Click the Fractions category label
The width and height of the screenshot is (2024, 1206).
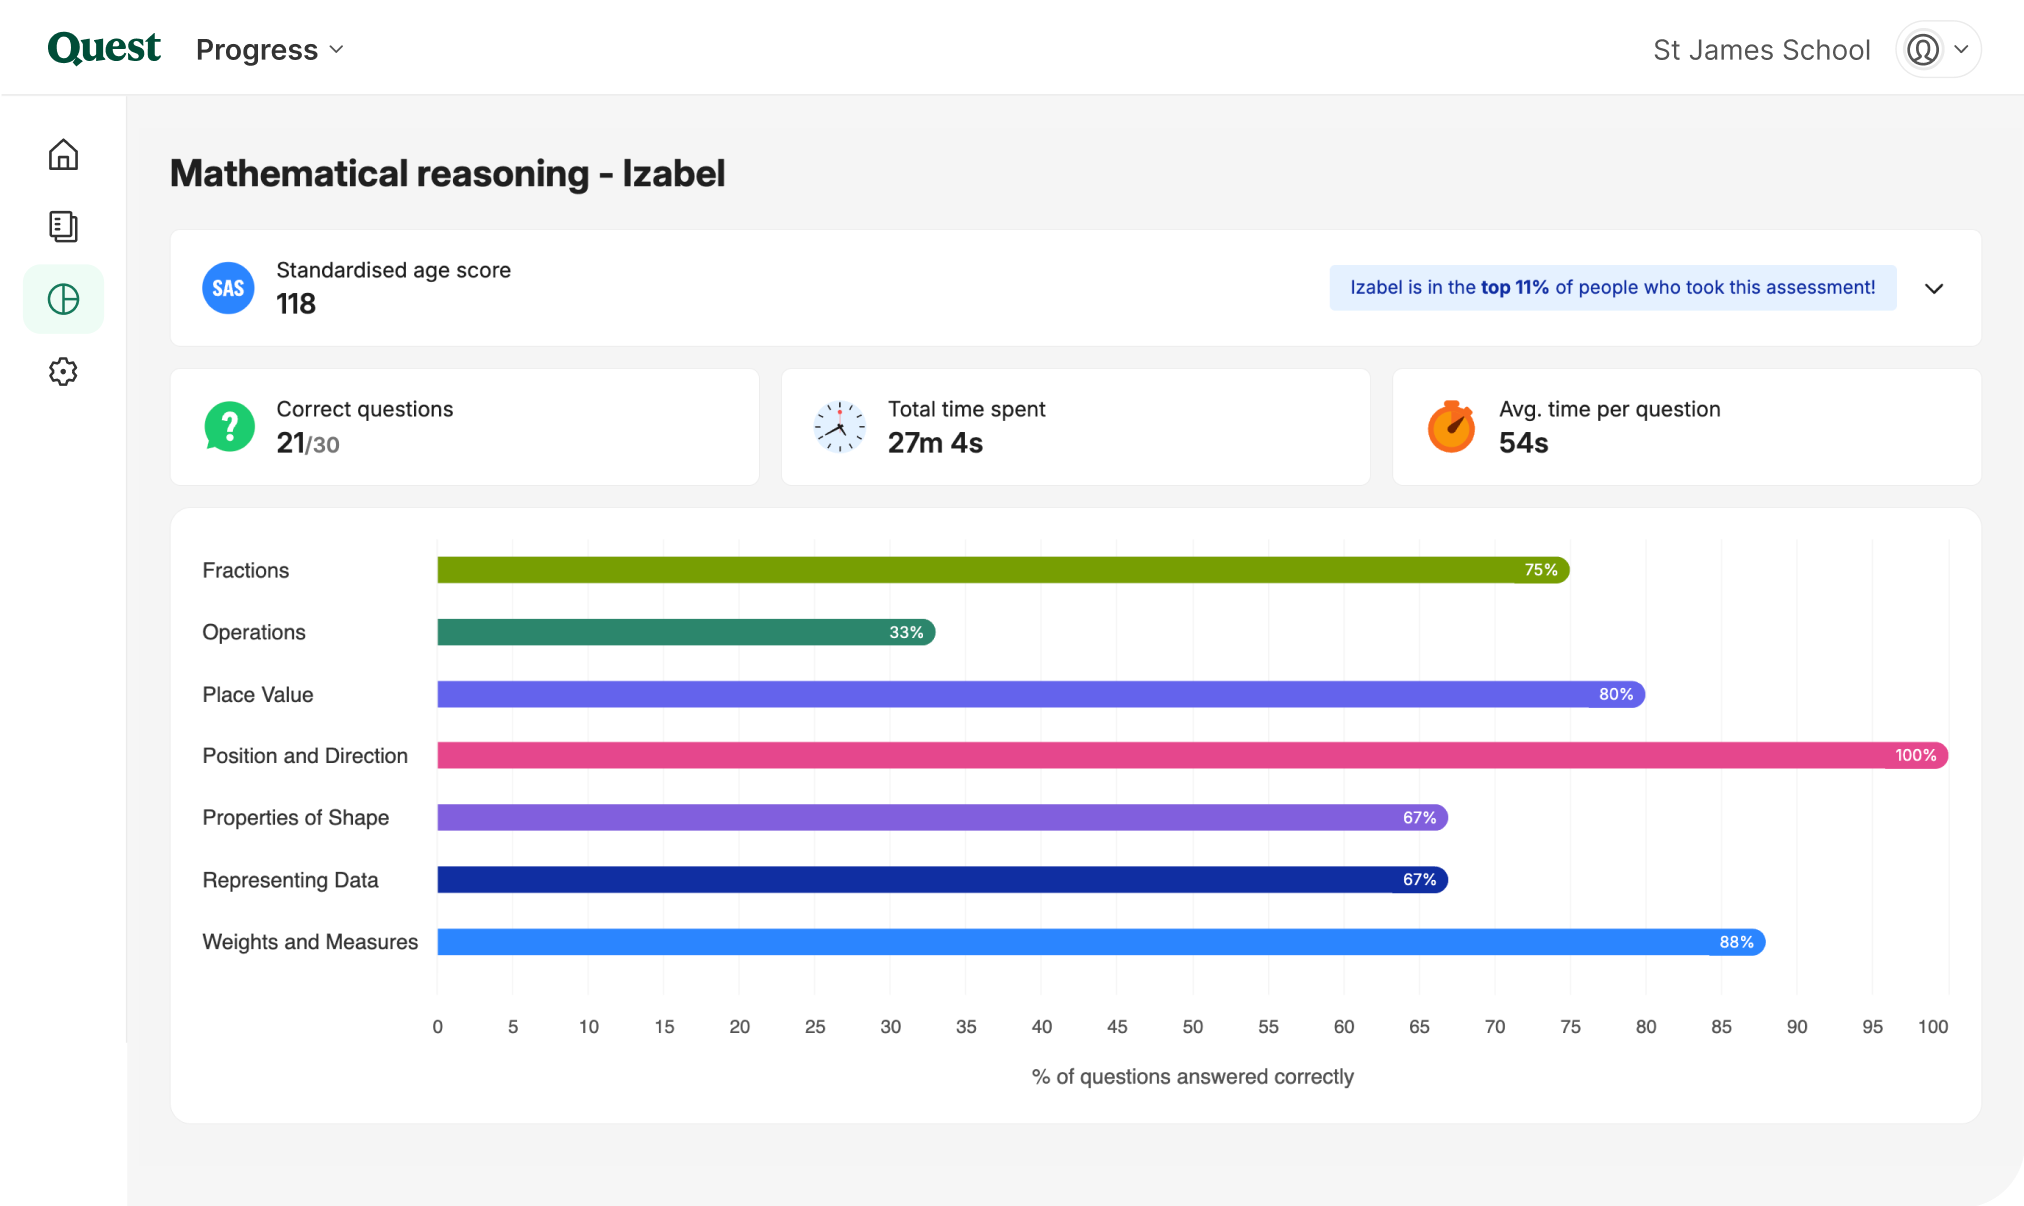click(246, 570)
